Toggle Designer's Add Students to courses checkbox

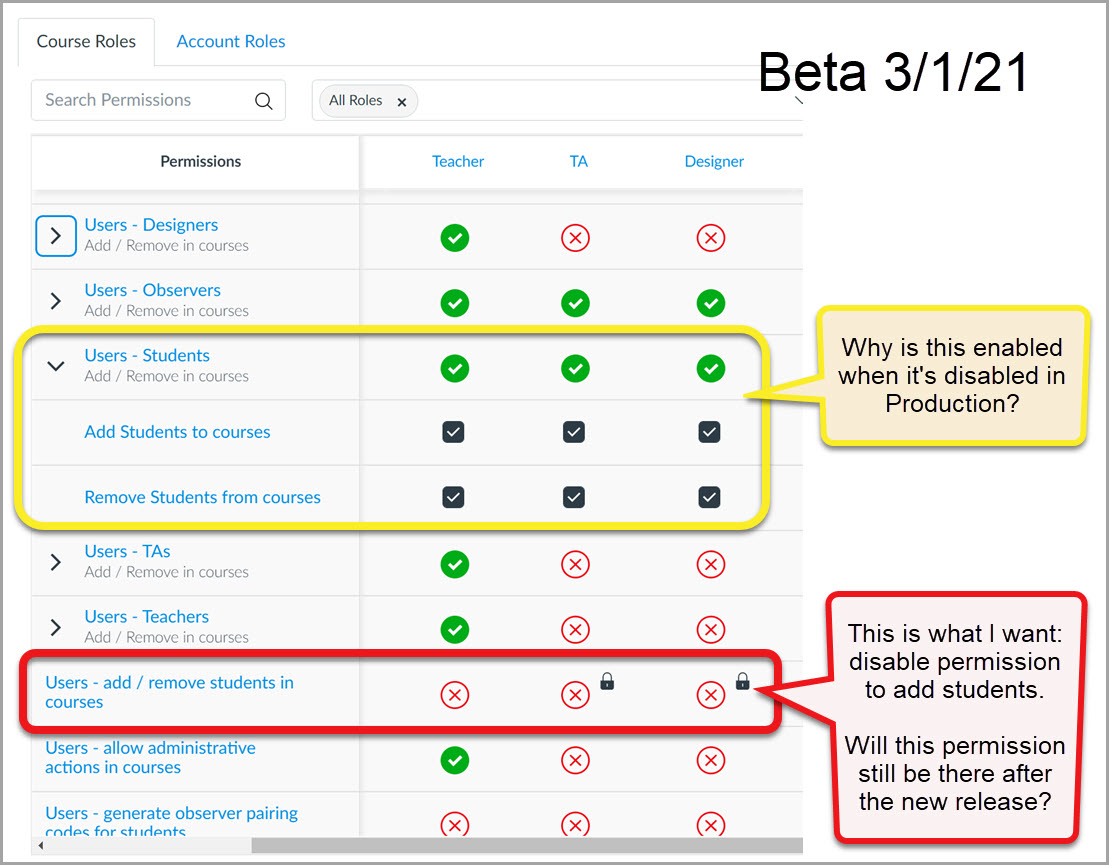point(709,432)
